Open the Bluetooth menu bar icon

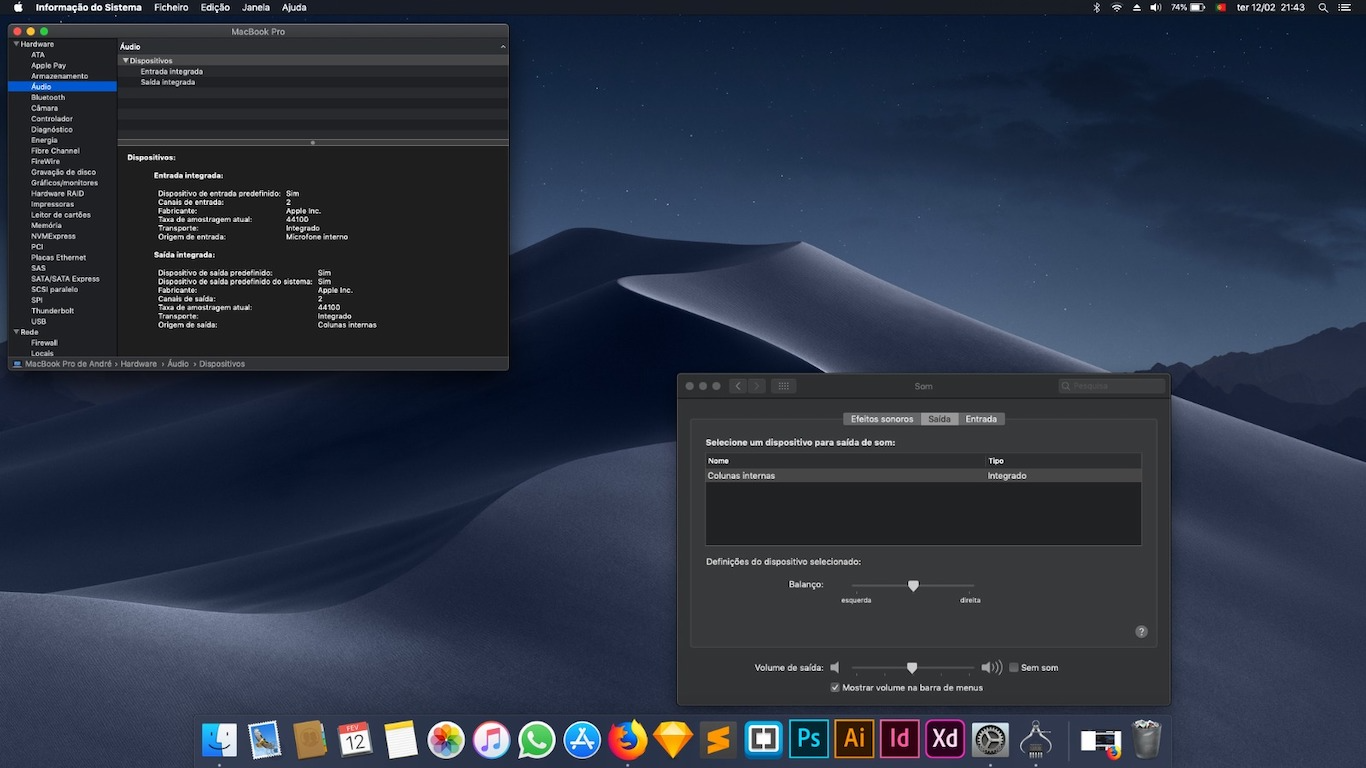coord(1096,7)
